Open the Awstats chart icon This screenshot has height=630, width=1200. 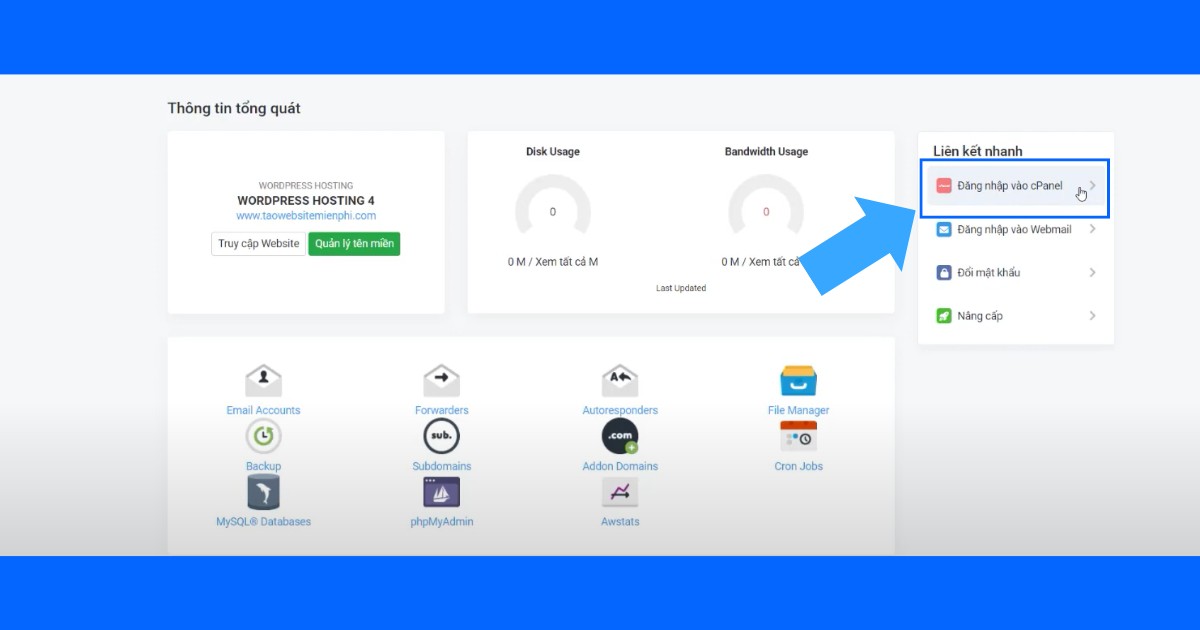click(620, 492)
